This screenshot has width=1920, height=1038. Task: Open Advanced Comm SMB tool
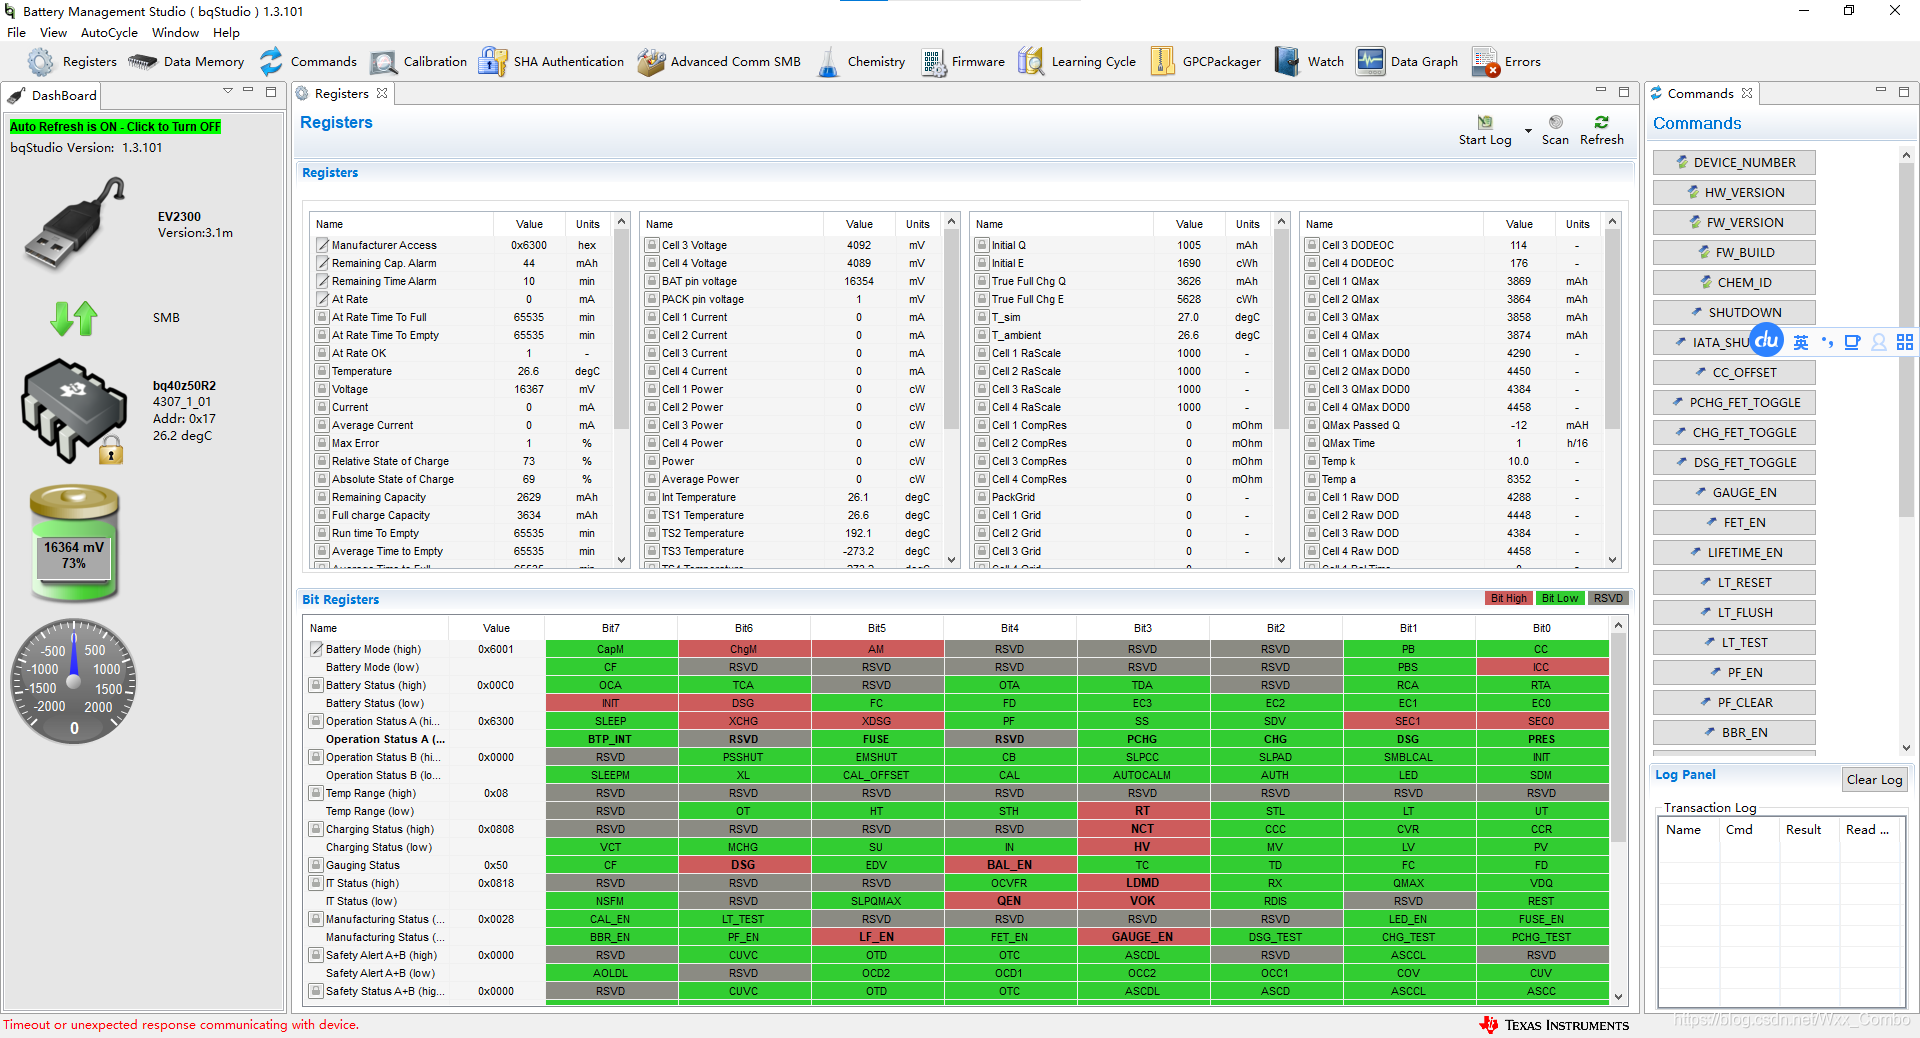(x=719, y=62)
